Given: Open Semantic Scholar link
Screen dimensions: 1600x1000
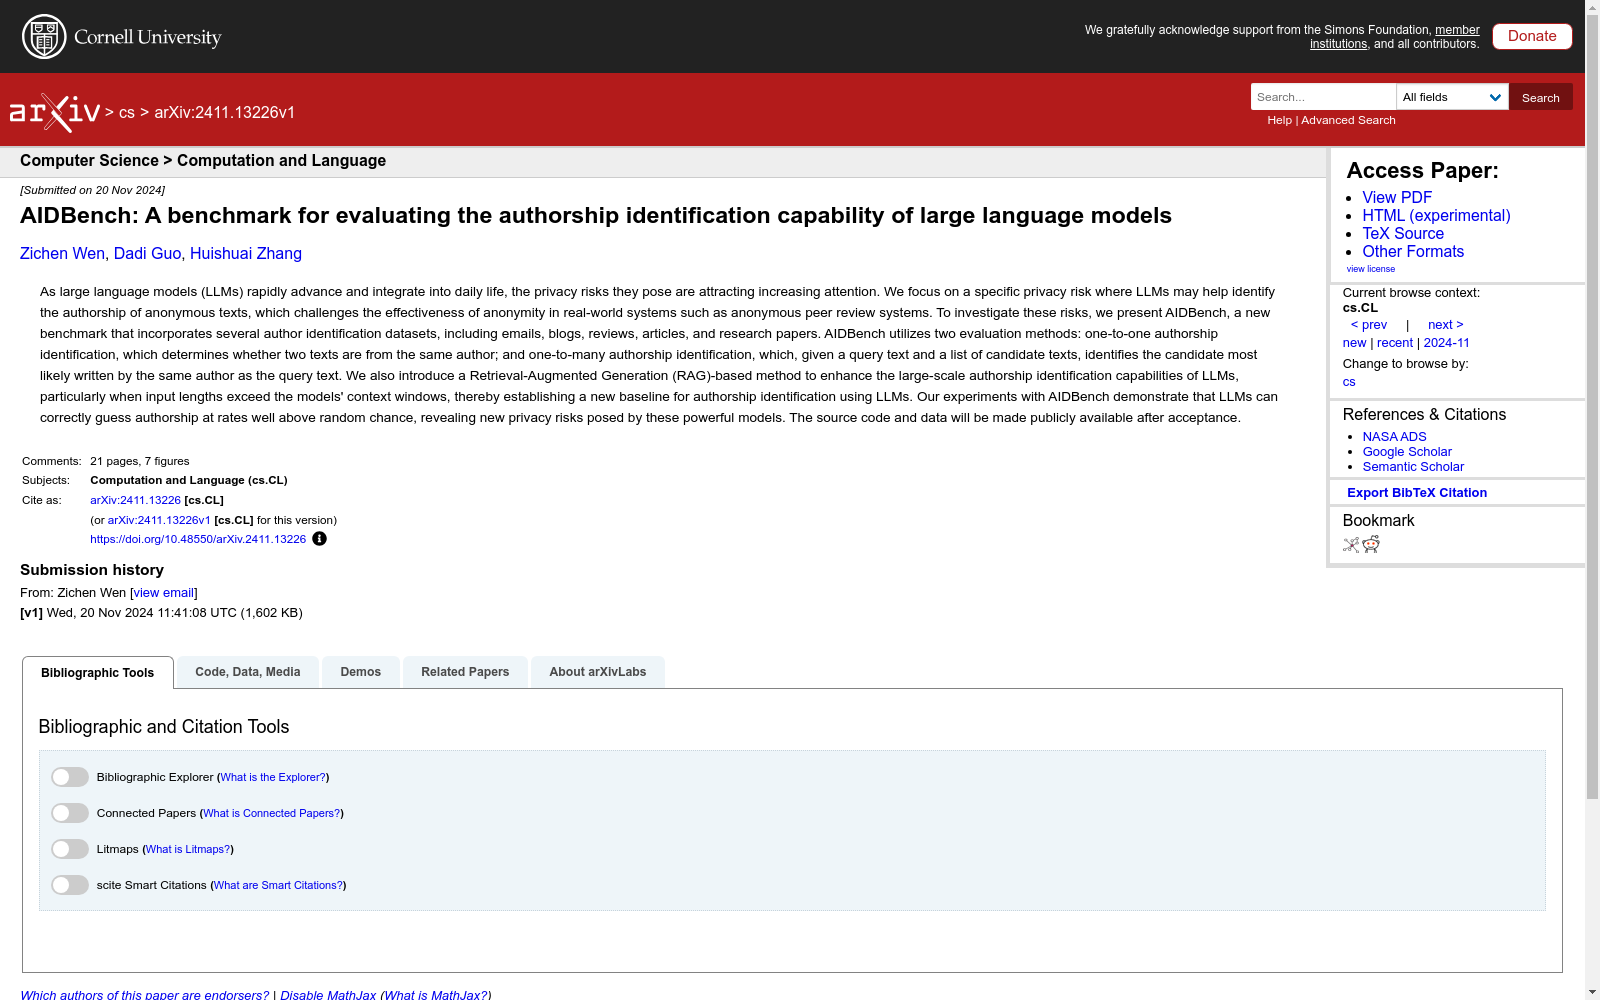Looking at the screenshot, I should (x=1413, y=467).
